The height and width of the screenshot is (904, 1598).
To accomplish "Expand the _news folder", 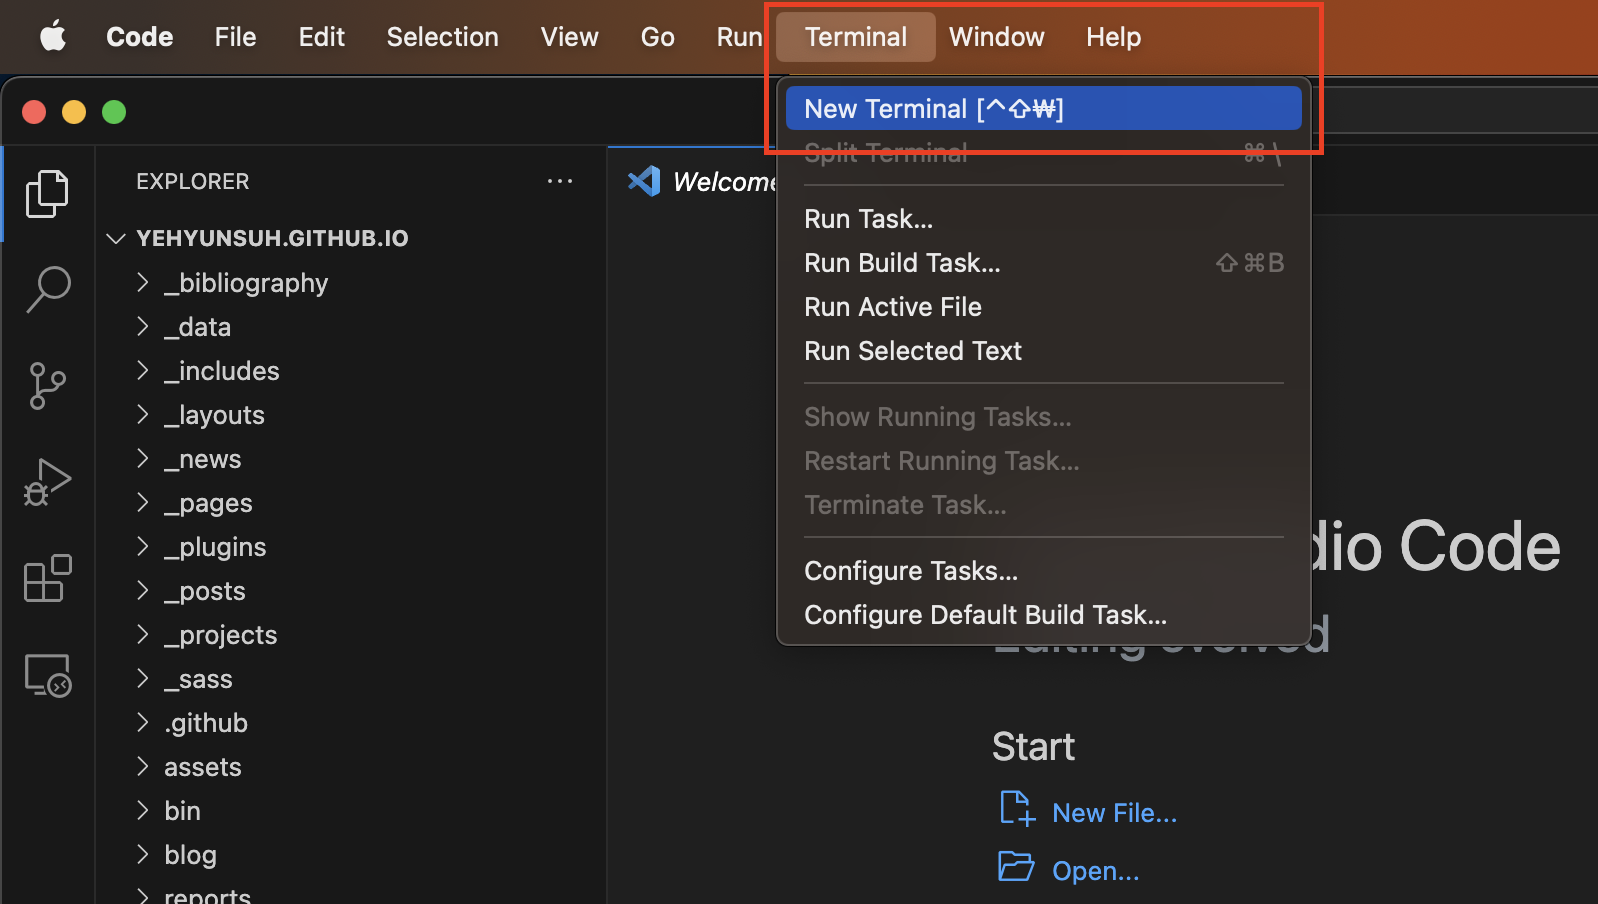I will (x=142, y=459).
